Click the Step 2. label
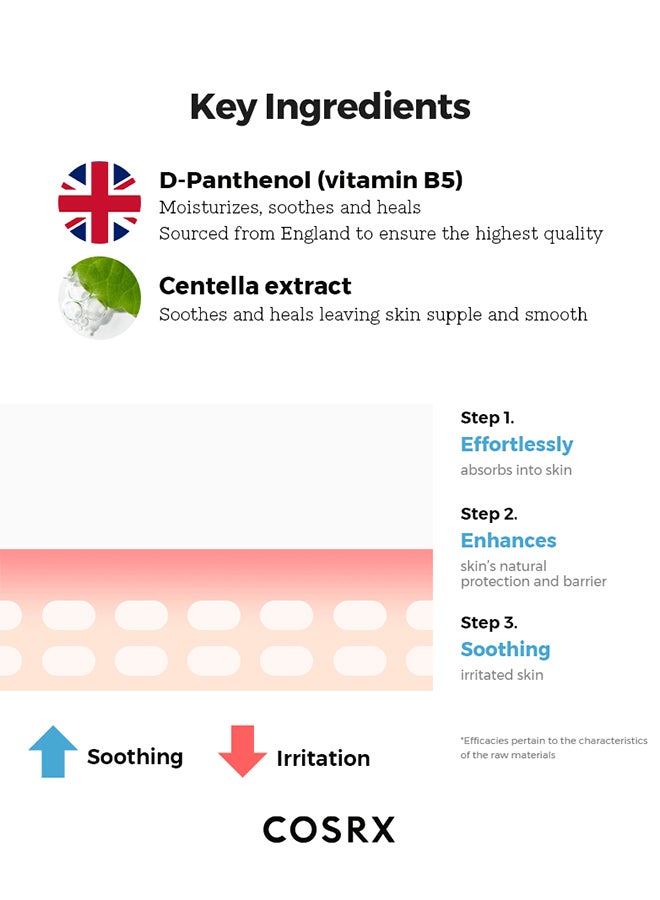 489,514
